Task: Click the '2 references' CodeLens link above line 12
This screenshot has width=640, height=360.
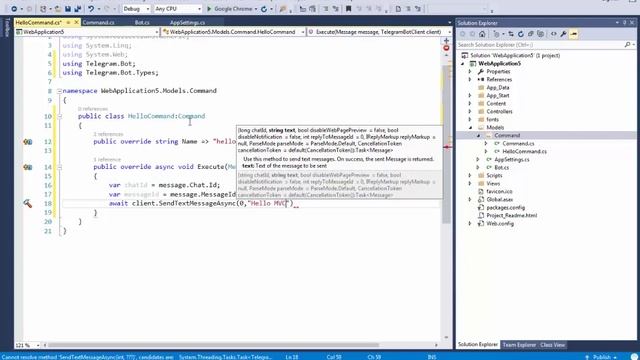Action: click(x=108, y=134)
